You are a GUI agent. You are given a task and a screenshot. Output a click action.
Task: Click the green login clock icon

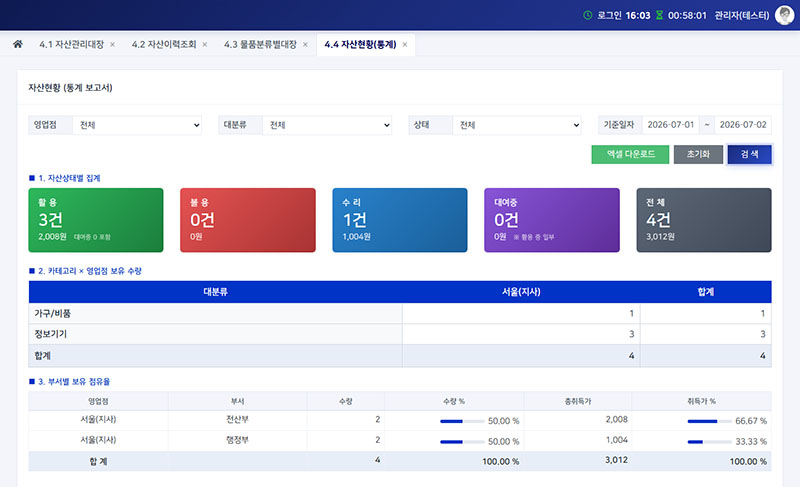[x=588, y=15]
